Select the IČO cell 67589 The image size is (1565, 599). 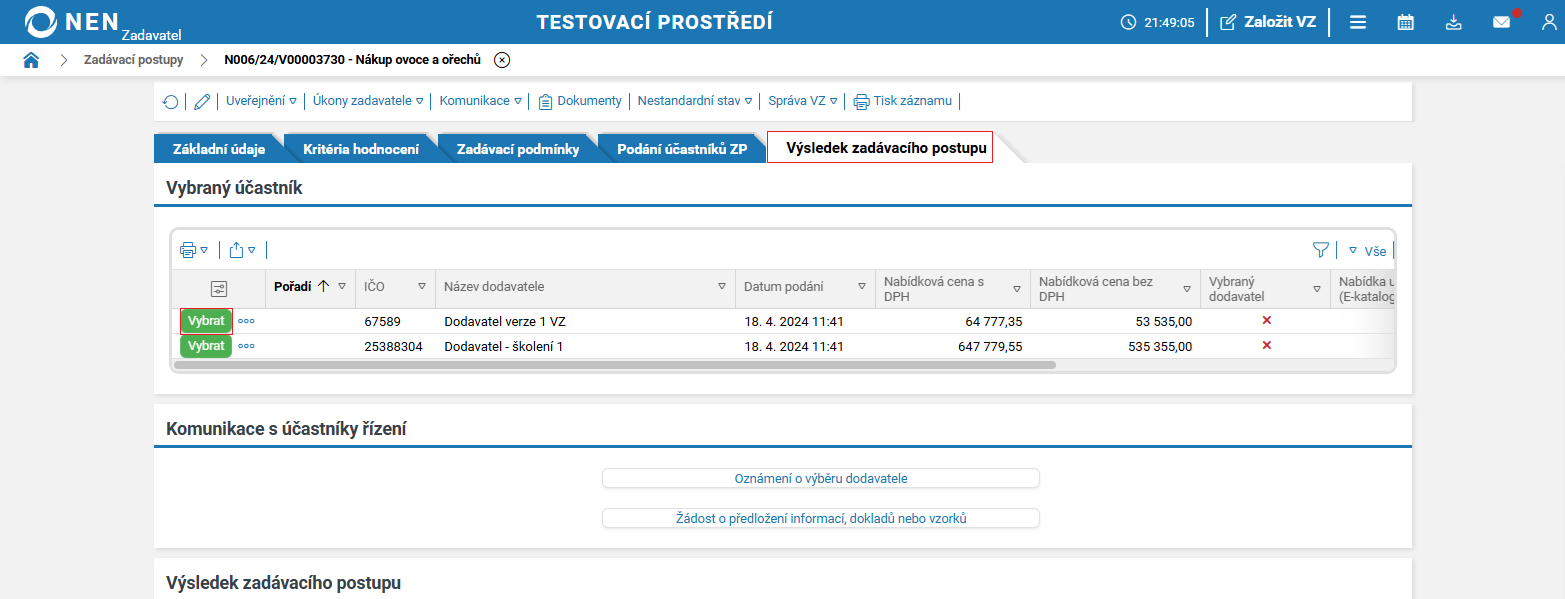coord(382,321)
